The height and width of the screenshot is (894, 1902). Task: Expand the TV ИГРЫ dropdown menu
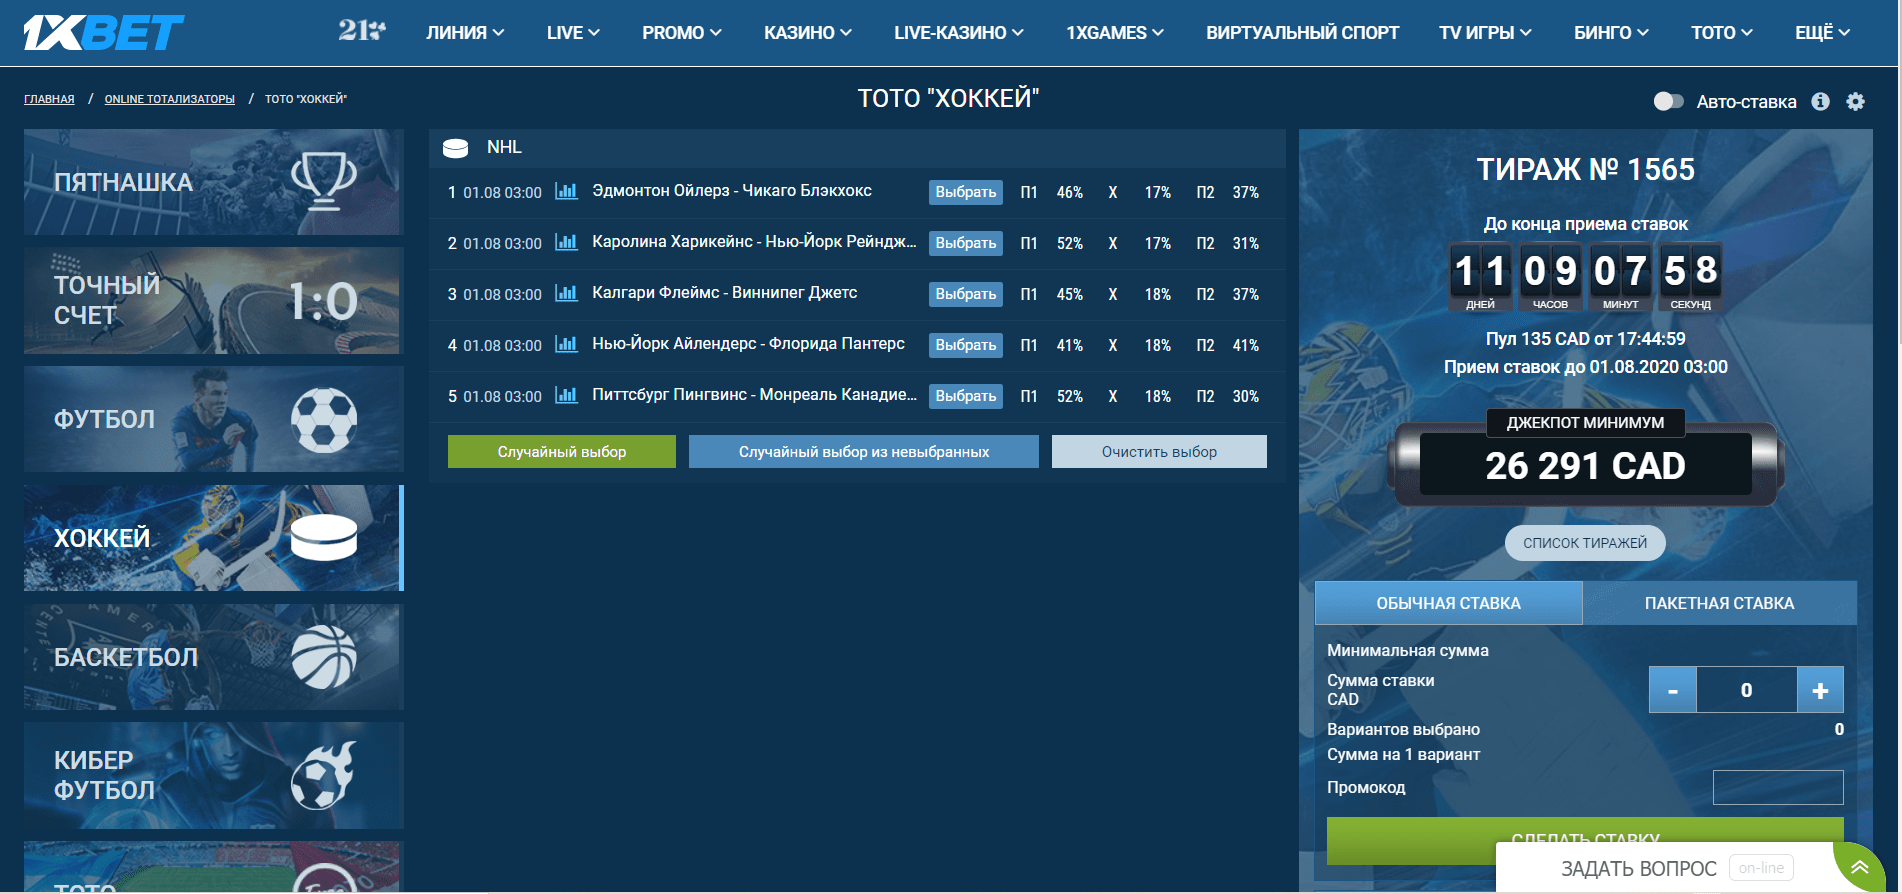coord(1485,33)
